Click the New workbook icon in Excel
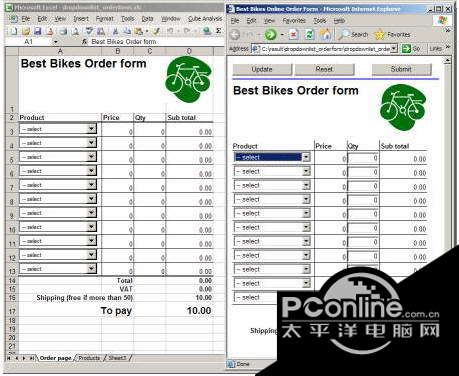 point(14,32)
